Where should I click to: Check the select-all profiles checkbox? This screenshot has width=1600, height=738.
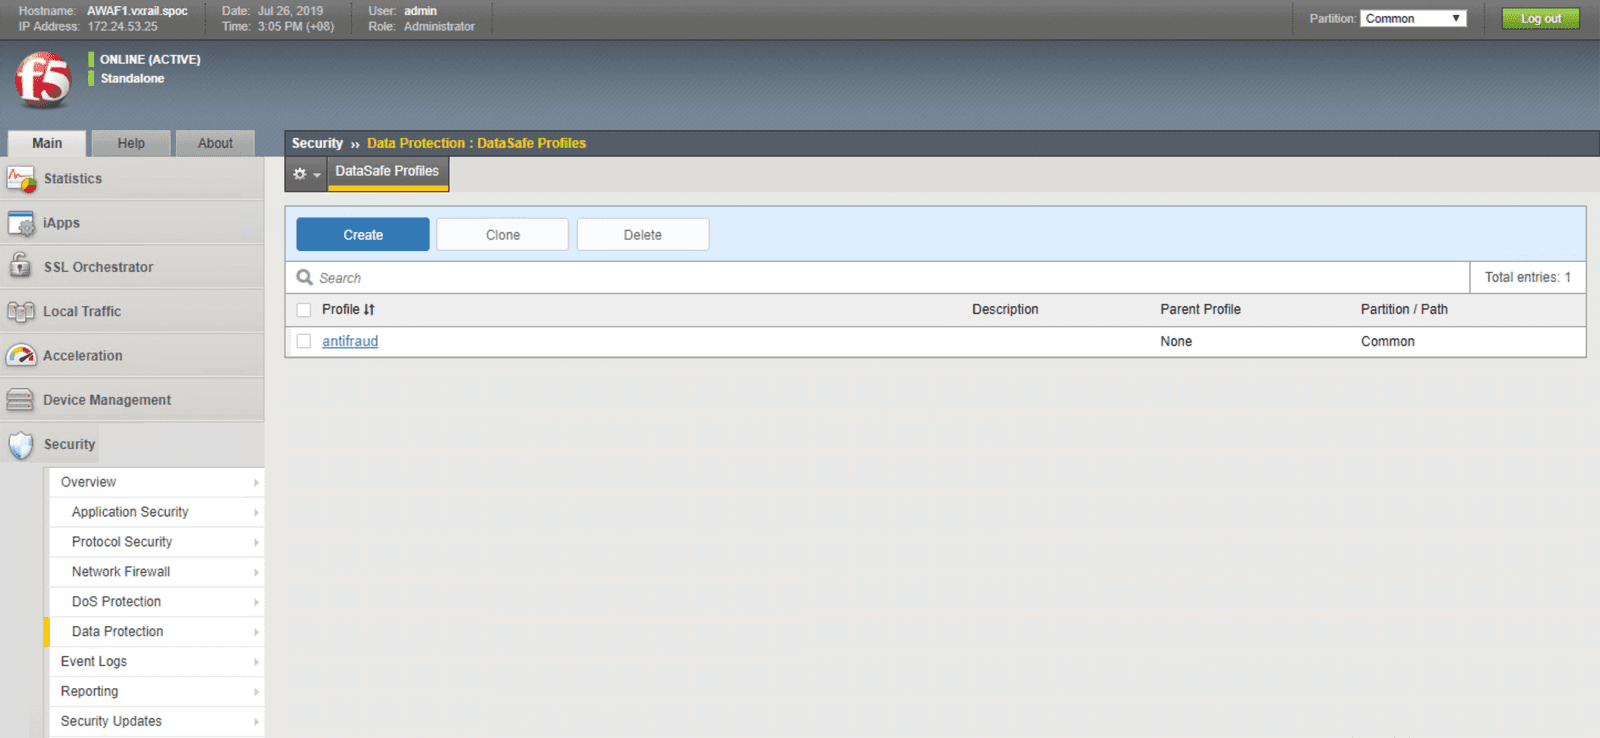tap(304, 310)
